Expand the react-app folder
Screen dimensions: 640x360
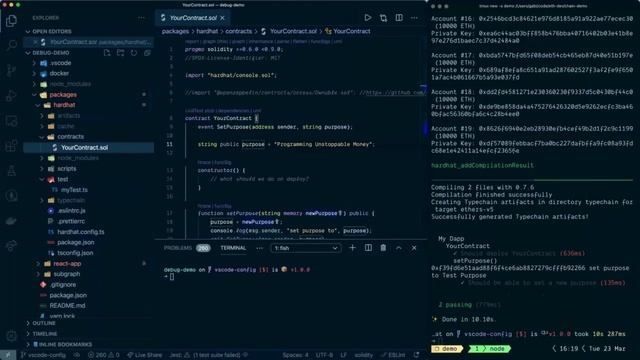pos(67,264)
